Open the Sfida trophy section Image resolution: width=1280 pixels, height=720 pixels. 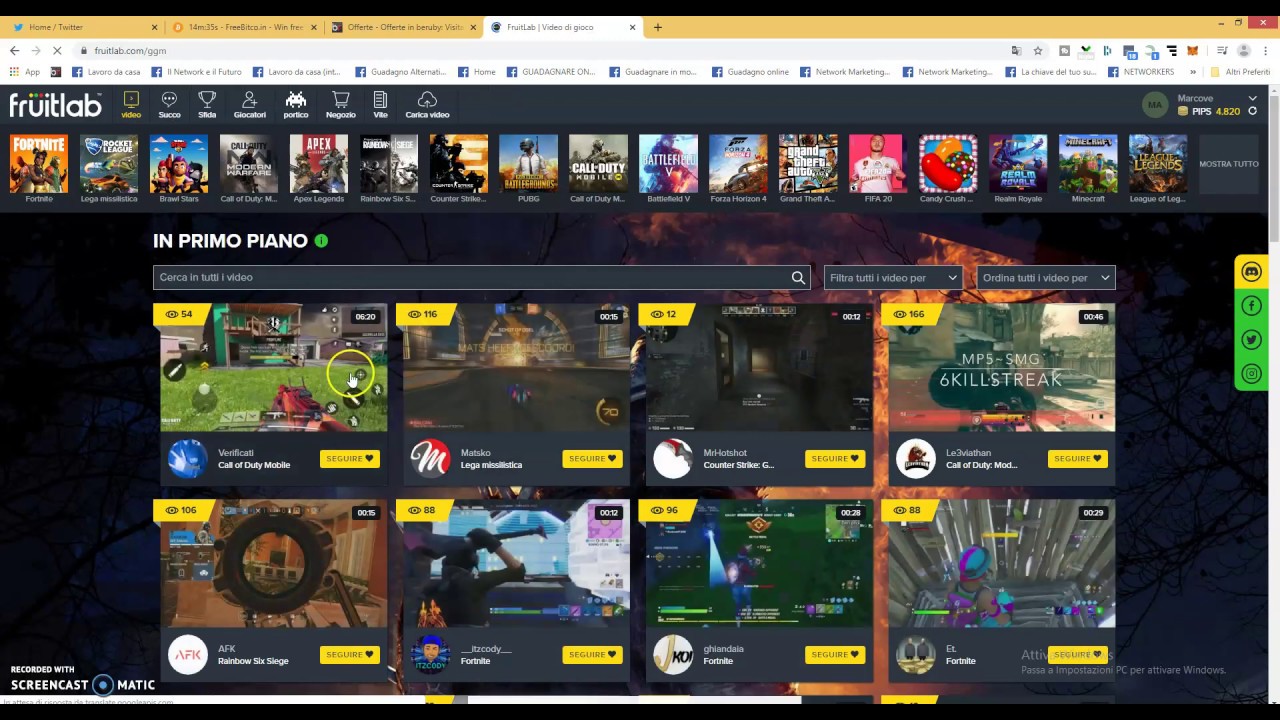(207, 104)
